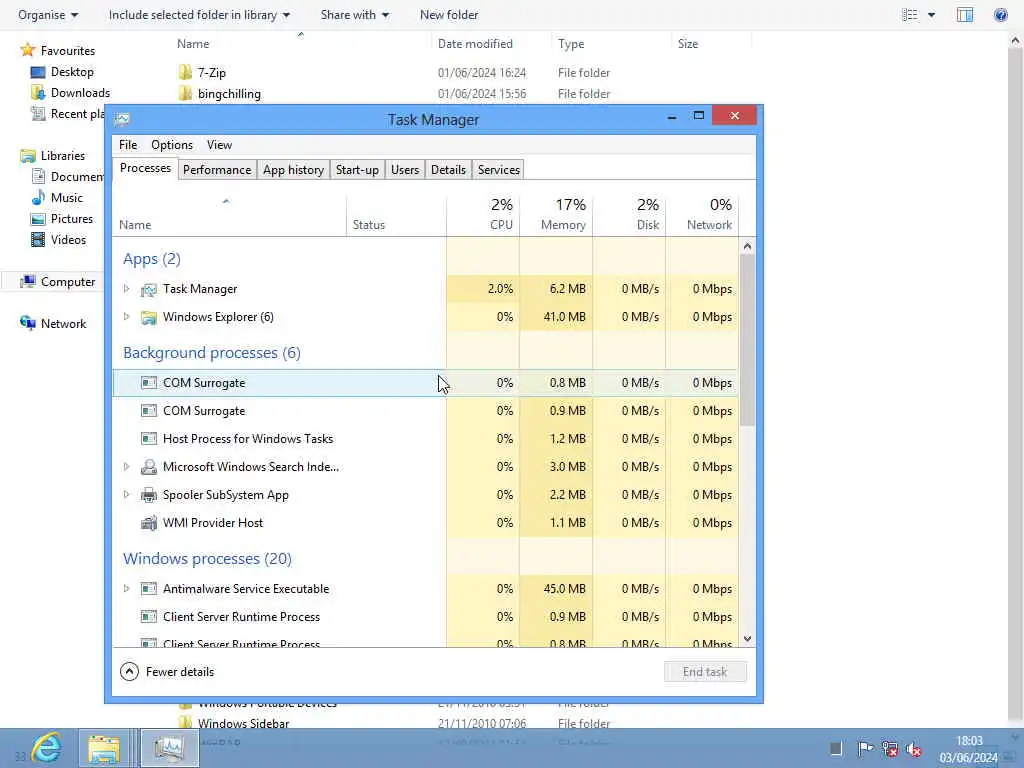
Task: Select the first Client Server Runtime Process row
Action: (x=426, y=616)
